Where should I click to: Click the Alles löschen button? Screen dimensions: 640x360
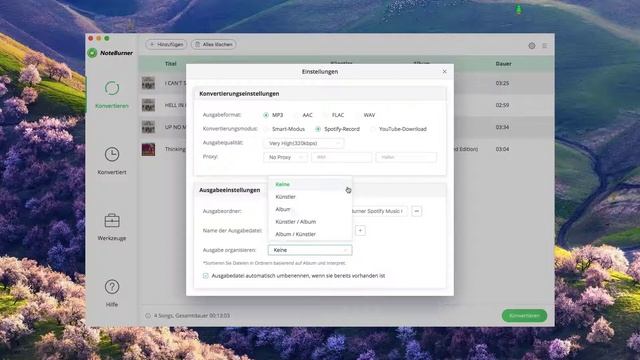213,44
